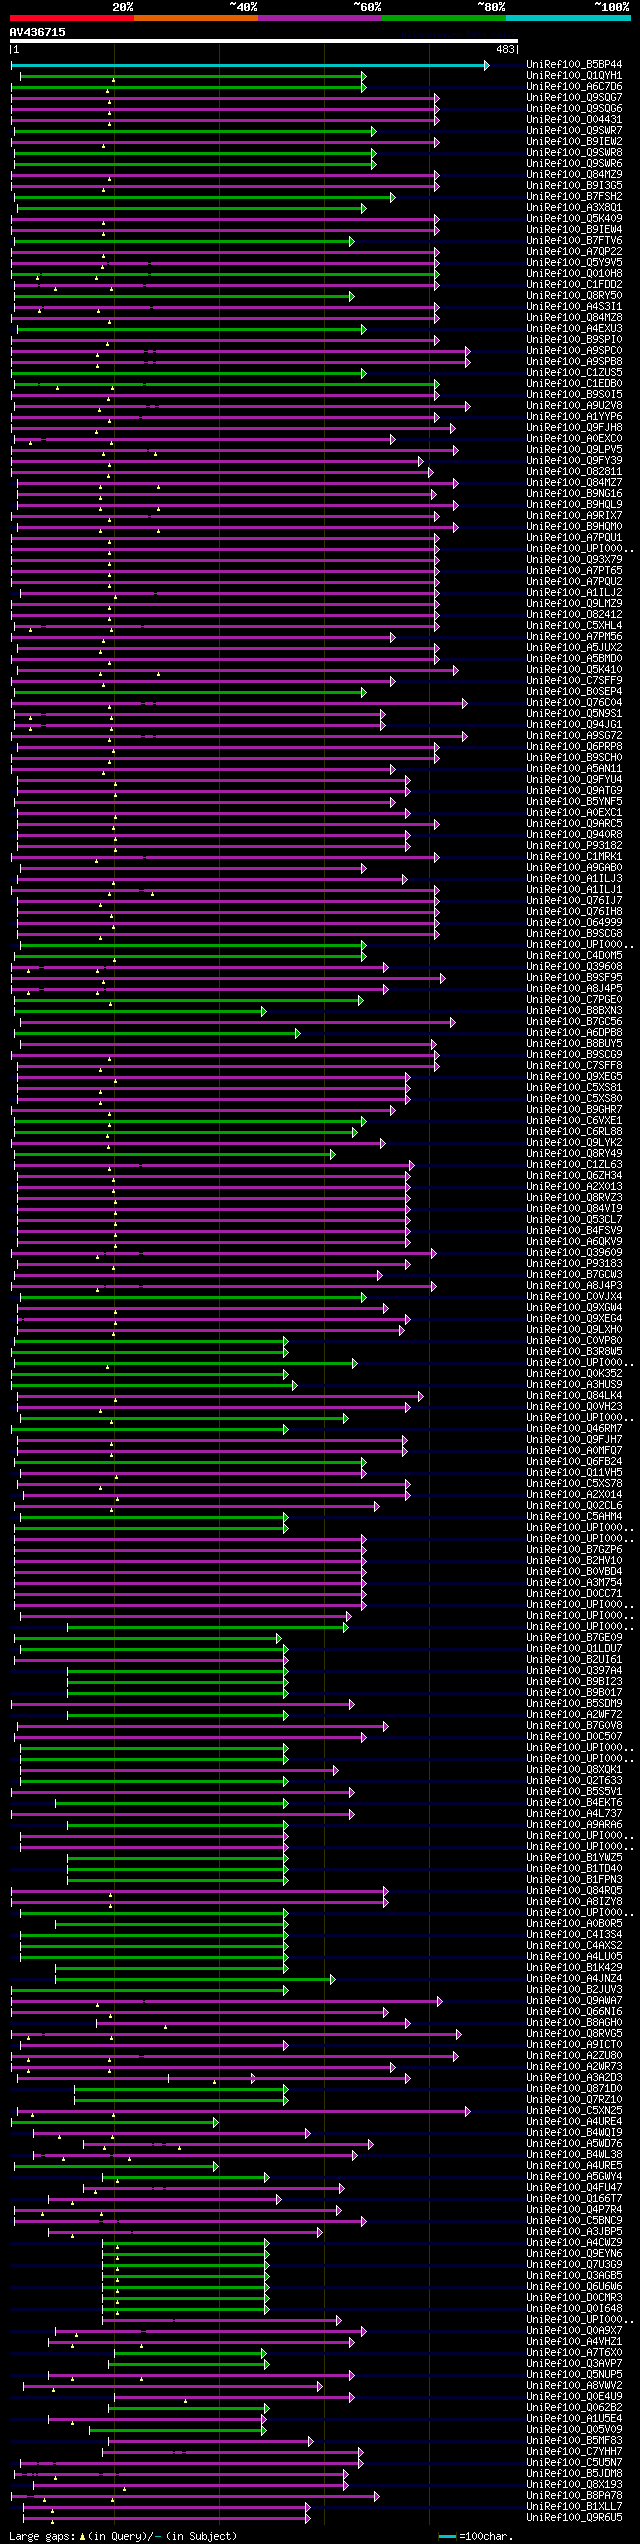The image size is (640, 2544).
Task: Select hit label UniRef100_O04431
Action: point(574,120)
